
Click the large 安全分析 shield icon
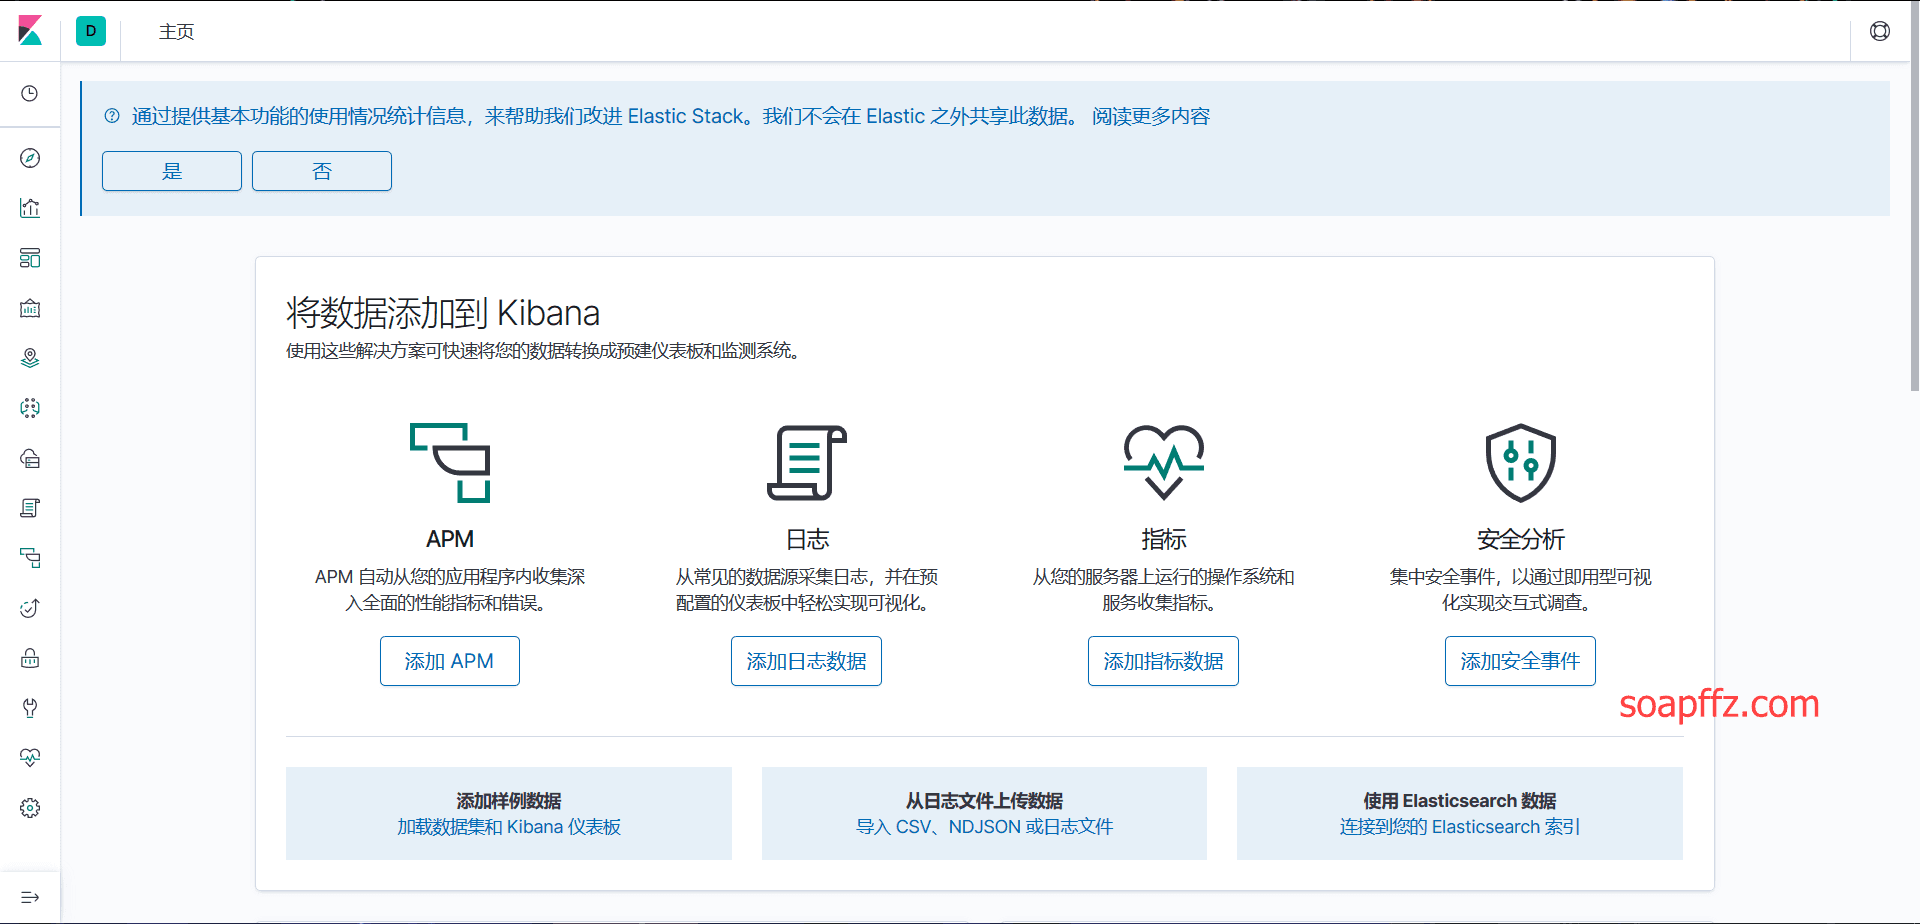[x=1521, y=462]
